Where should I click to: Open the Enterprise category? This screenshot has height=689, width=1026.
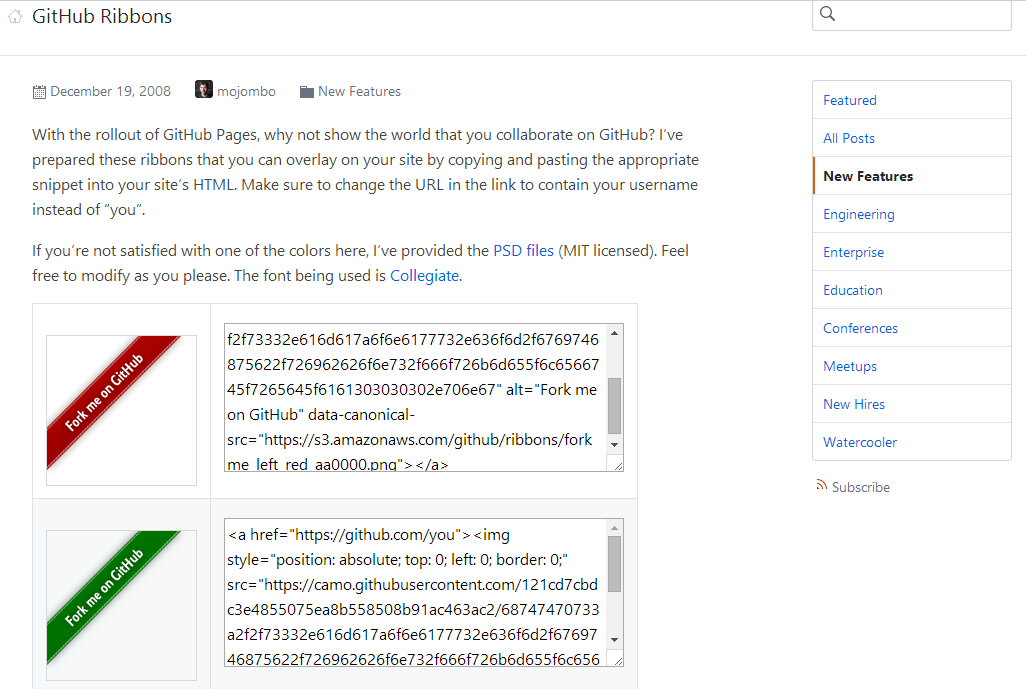click(x=911, y=252)
